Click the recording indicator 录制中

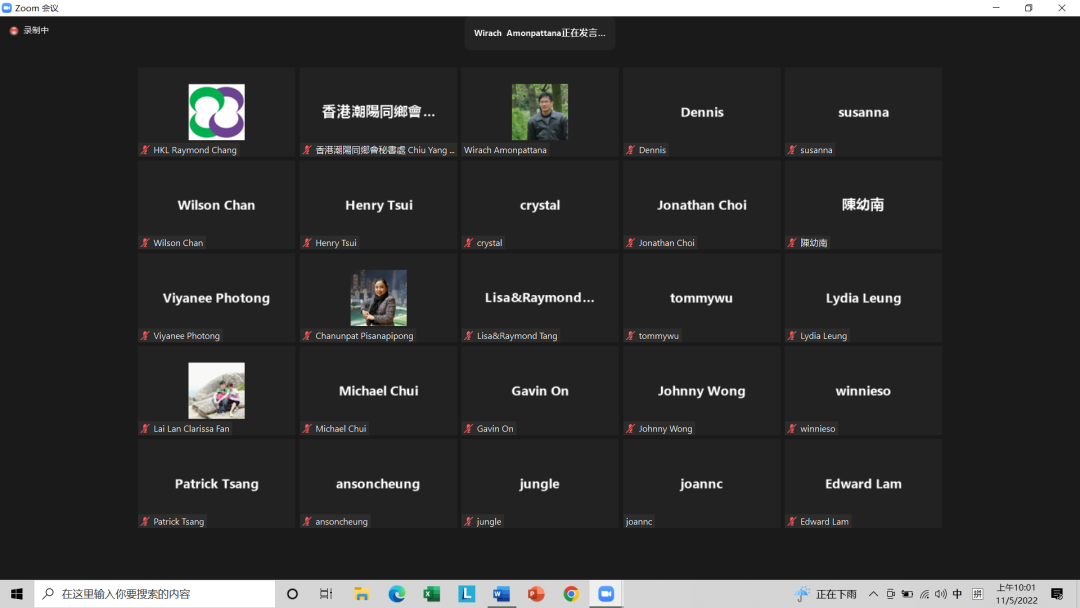pos(30,30)
